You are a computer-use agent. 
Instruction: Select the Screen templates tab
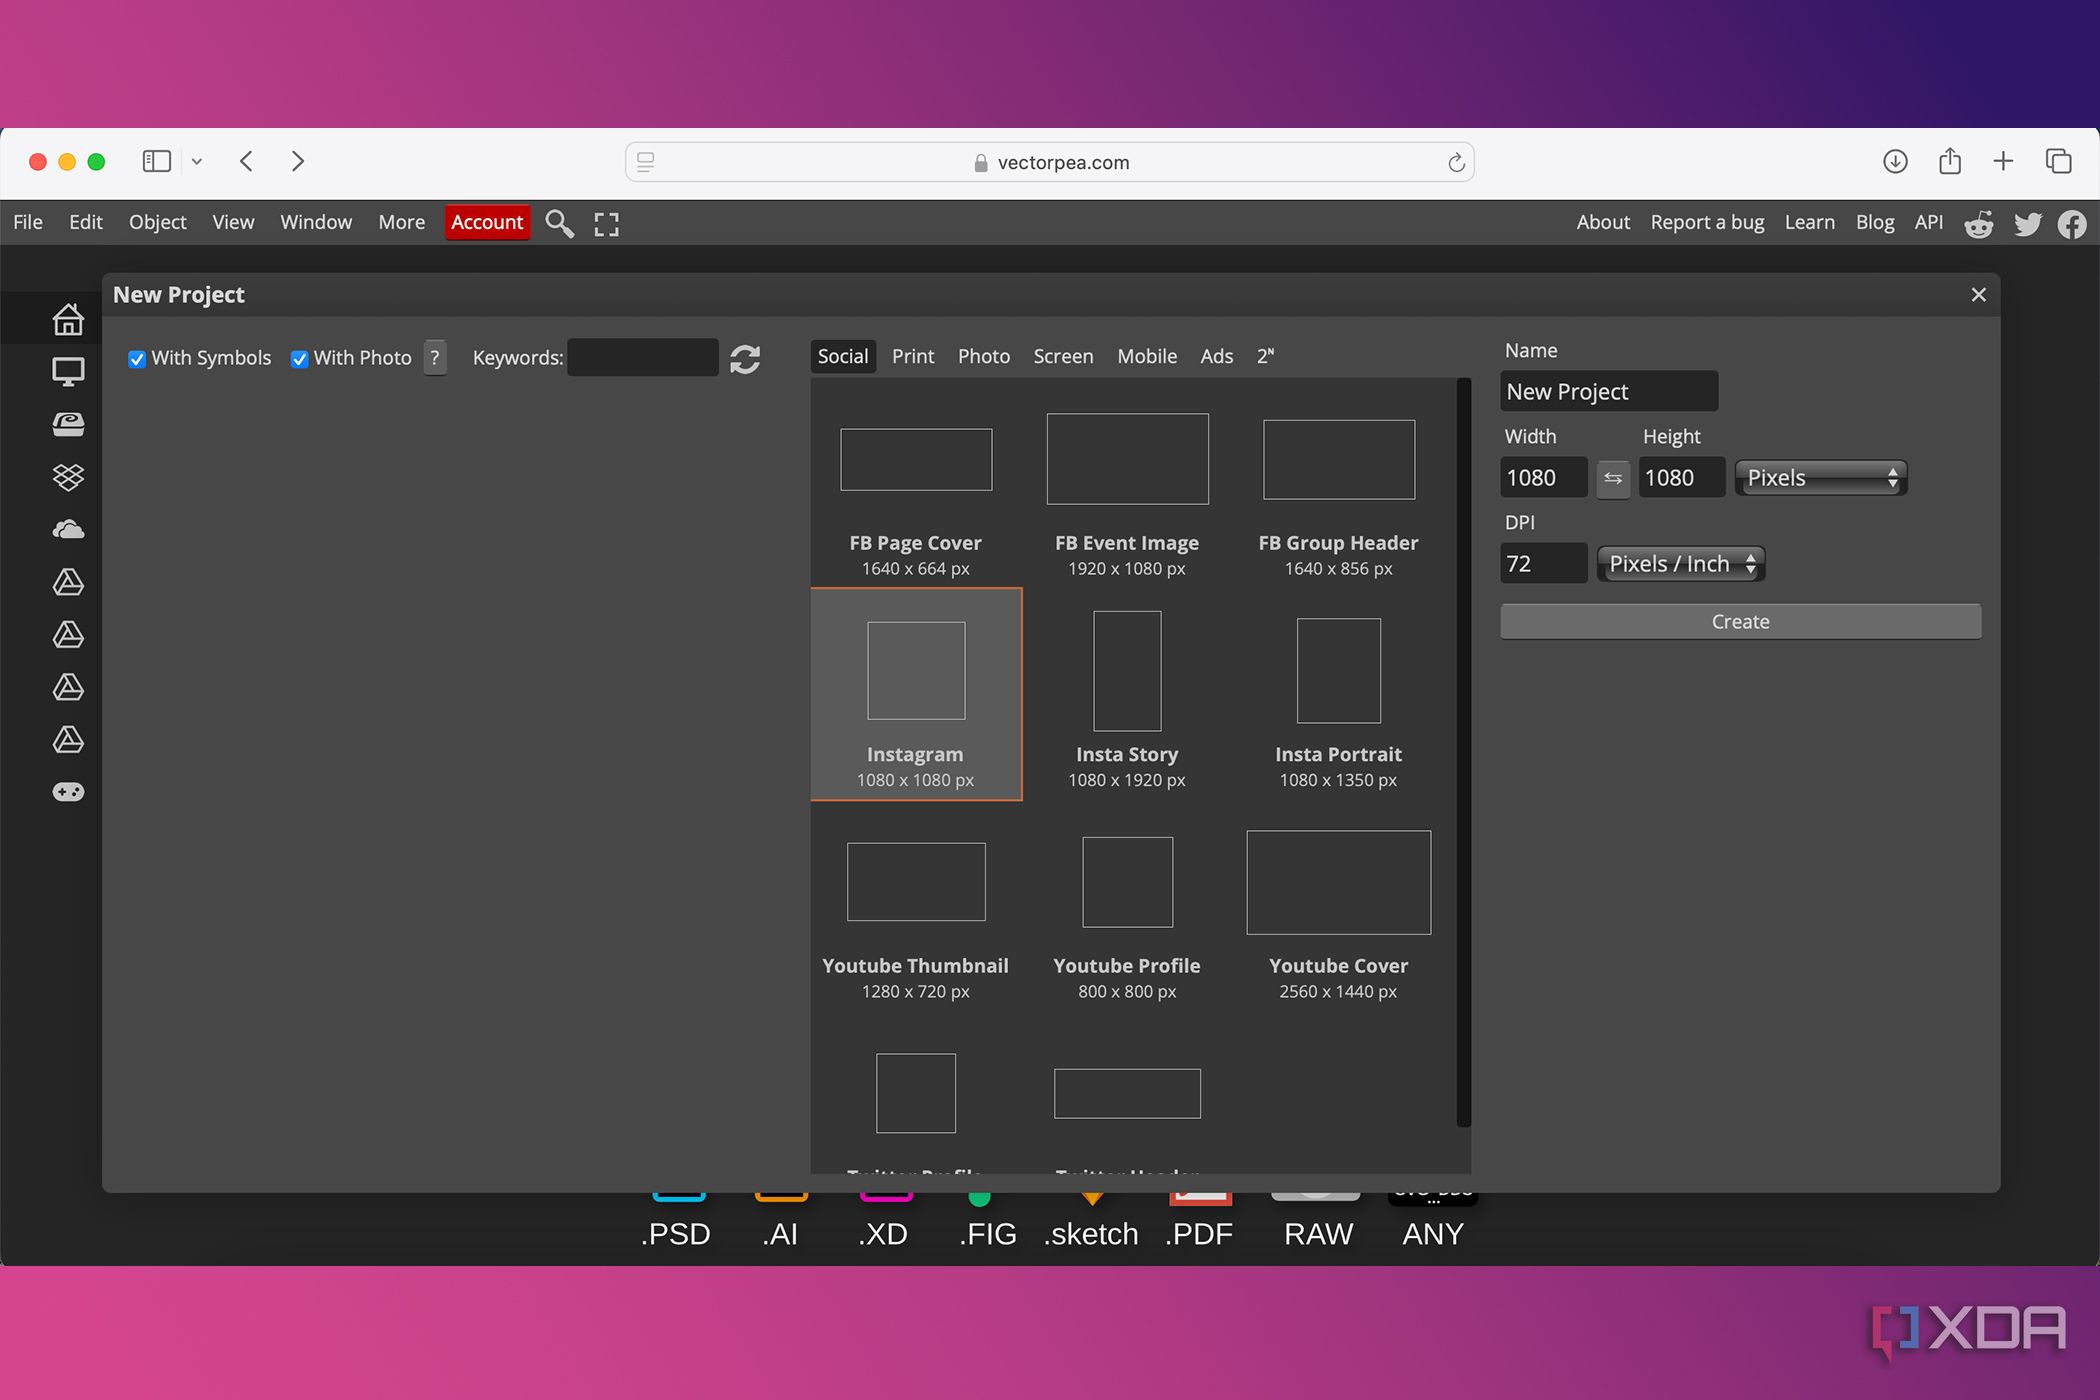click(x=1063, y=356)
